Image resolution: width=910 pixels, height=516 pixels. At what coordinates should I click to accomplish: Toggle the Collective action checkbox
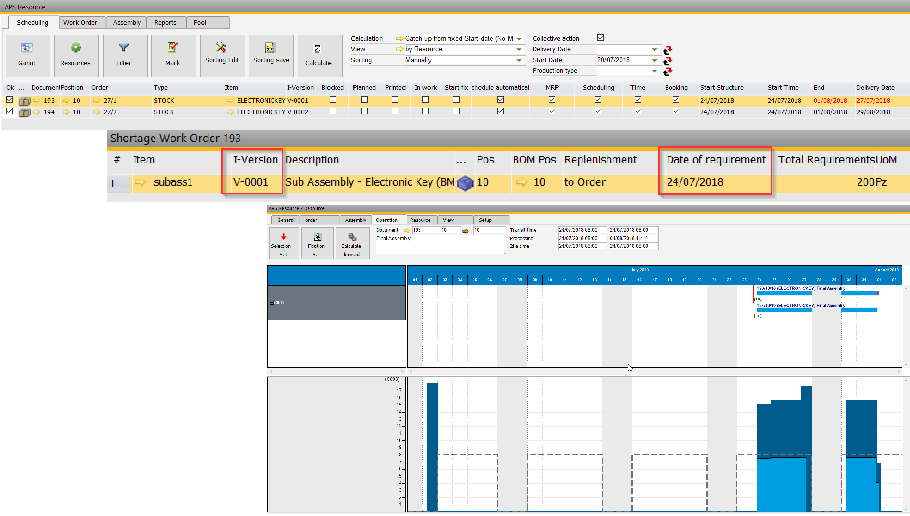tap(601, 38)
